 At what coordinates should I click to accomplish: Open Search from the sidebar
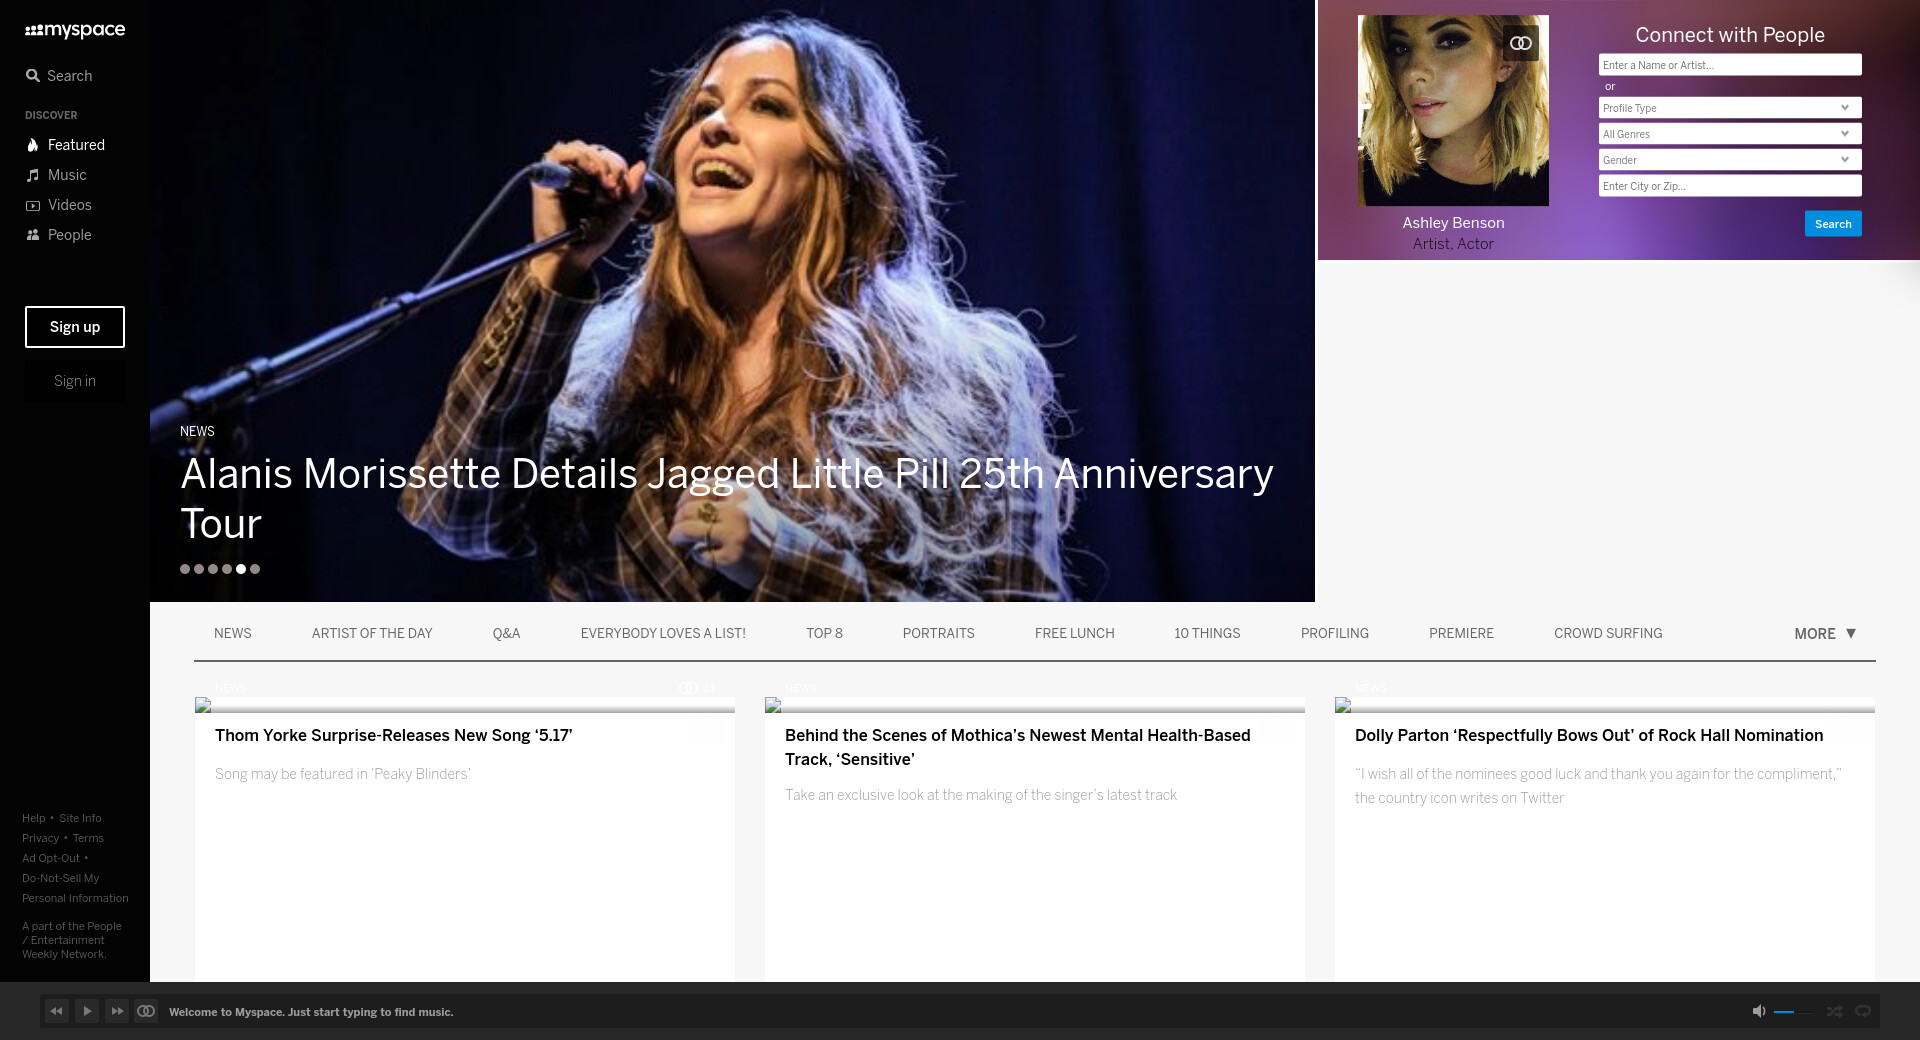[x=60, y=76]
